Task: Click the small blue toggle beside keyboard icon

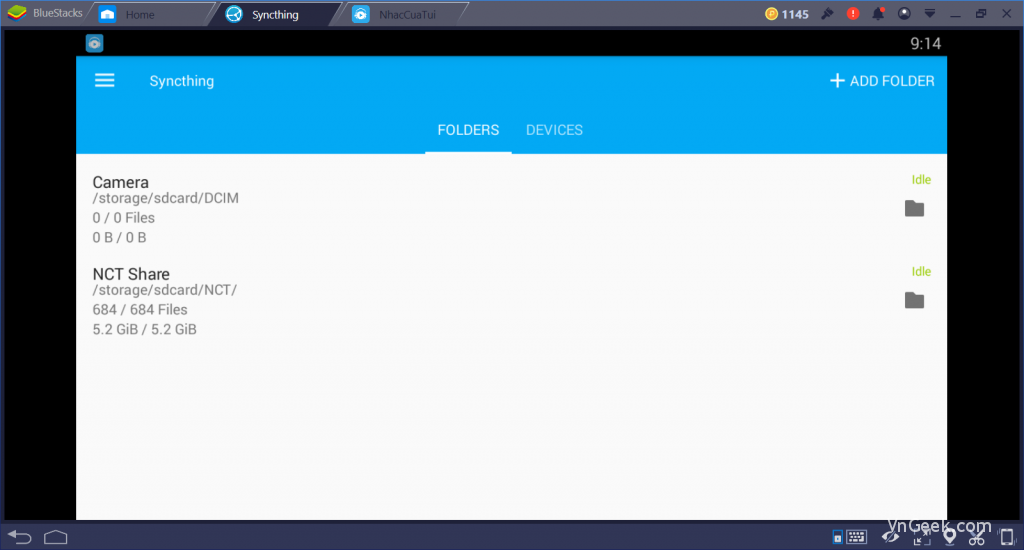Action: [837, 538]
